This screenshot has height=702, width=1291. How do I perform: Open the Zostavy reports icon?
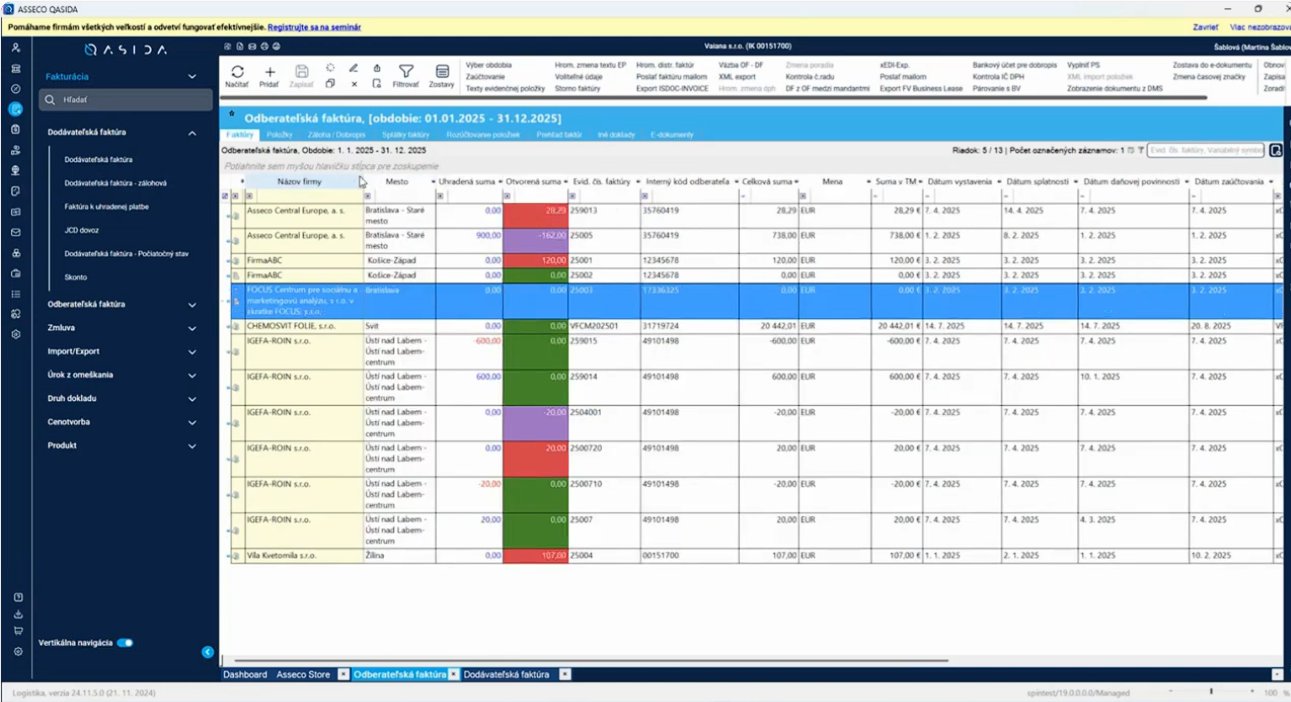click(x=442, y=72)
